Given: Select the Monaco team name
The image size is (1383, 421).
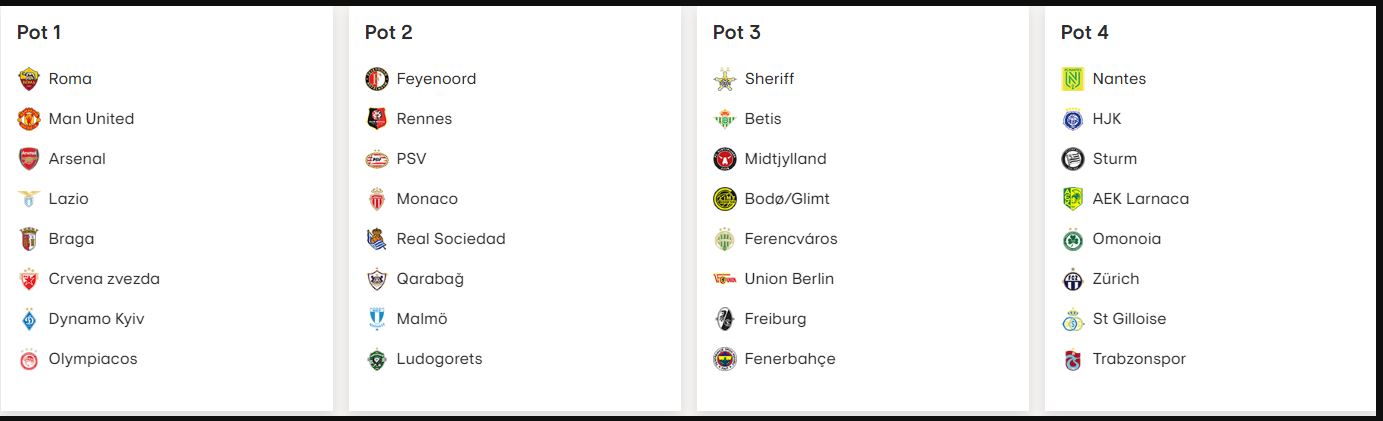Looking at the screenshot, I should click(x=427, y=199).
